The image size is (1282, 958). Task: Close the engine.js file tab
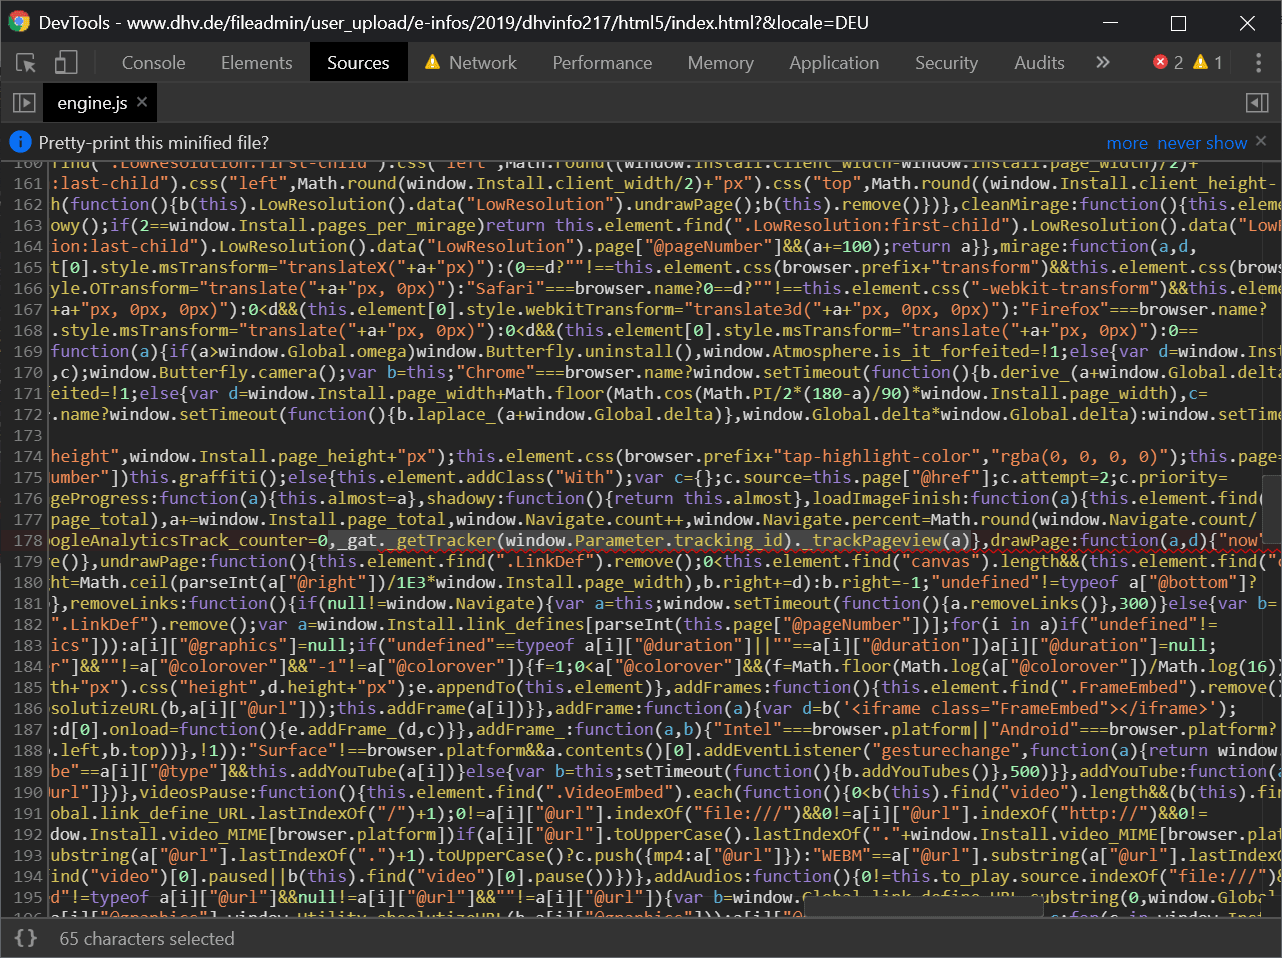(x=142, y=102)
